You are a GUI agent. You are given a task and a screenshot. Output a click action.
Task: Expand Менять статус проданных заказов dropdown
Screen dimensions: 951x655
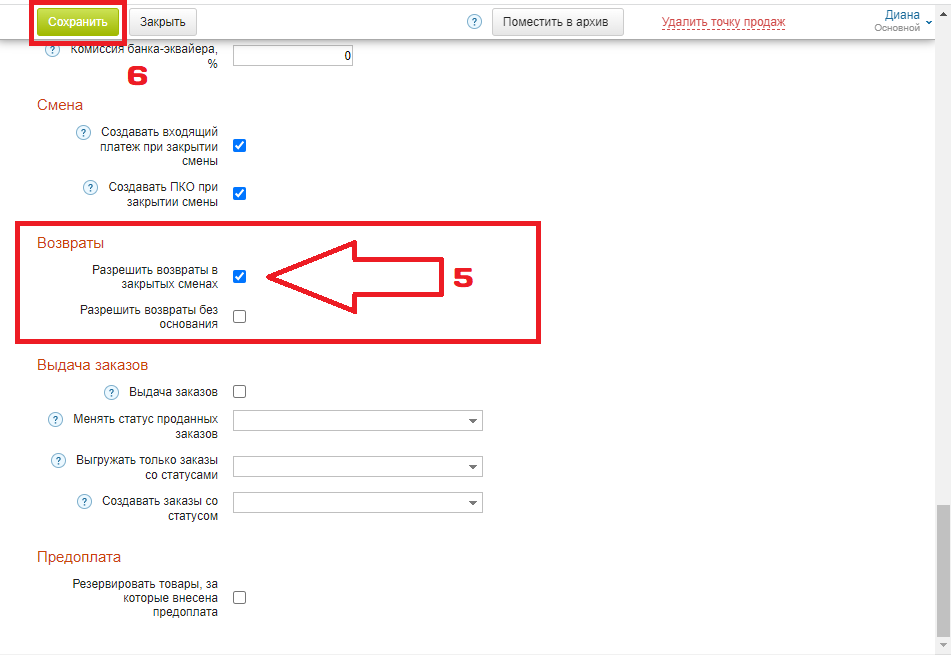click(358, 421)
